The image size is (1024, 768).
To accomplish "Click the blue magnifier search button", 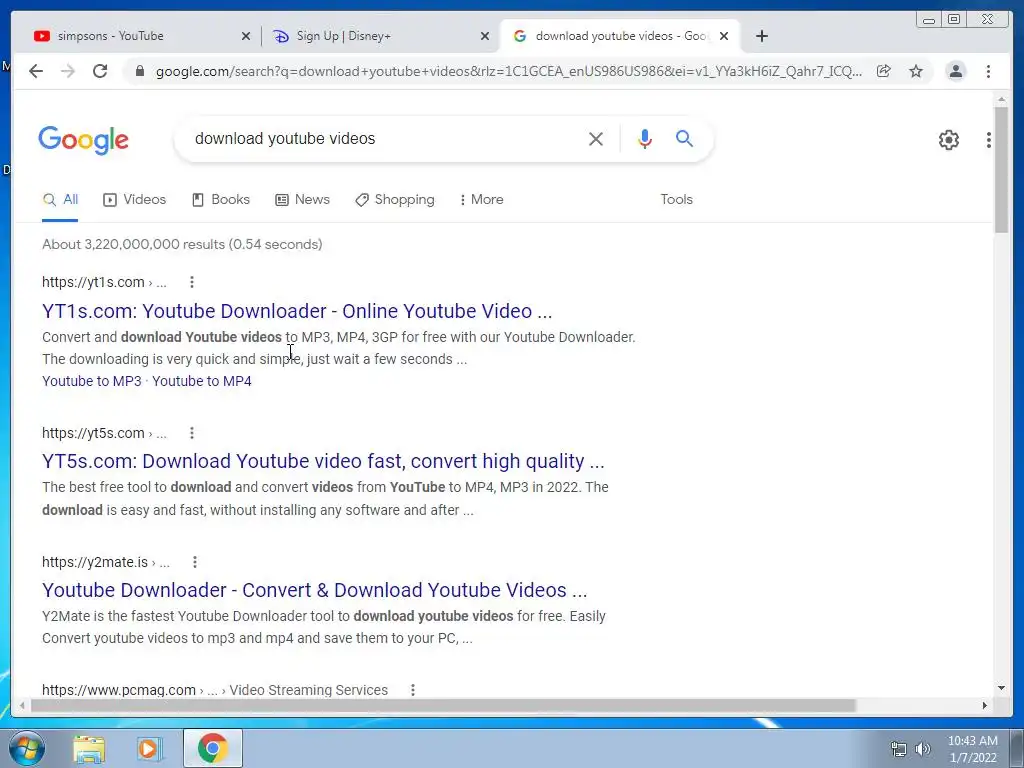I will (684, 138).
